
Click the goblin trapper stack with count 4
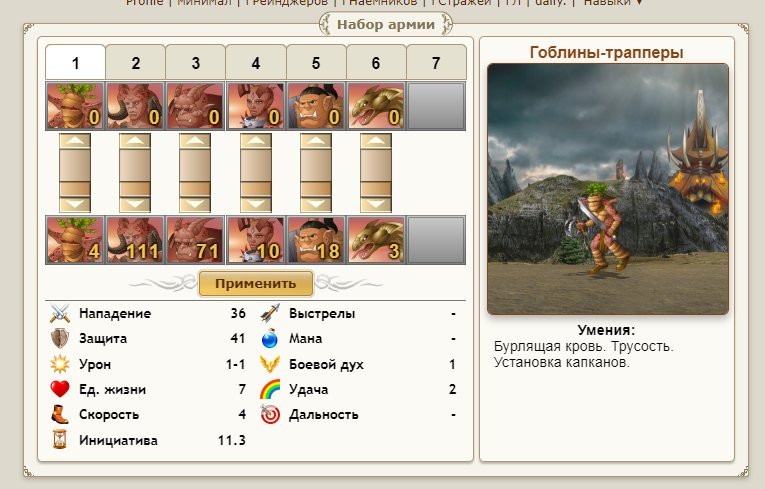75,240
